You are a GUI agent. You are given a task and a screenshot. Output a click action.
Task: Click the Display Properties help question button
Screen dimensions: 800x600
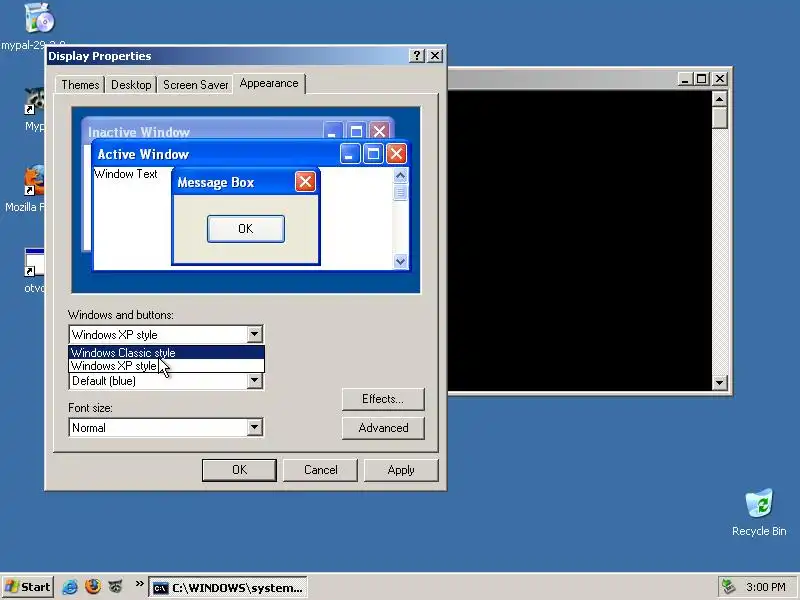[x=417, y=56]
